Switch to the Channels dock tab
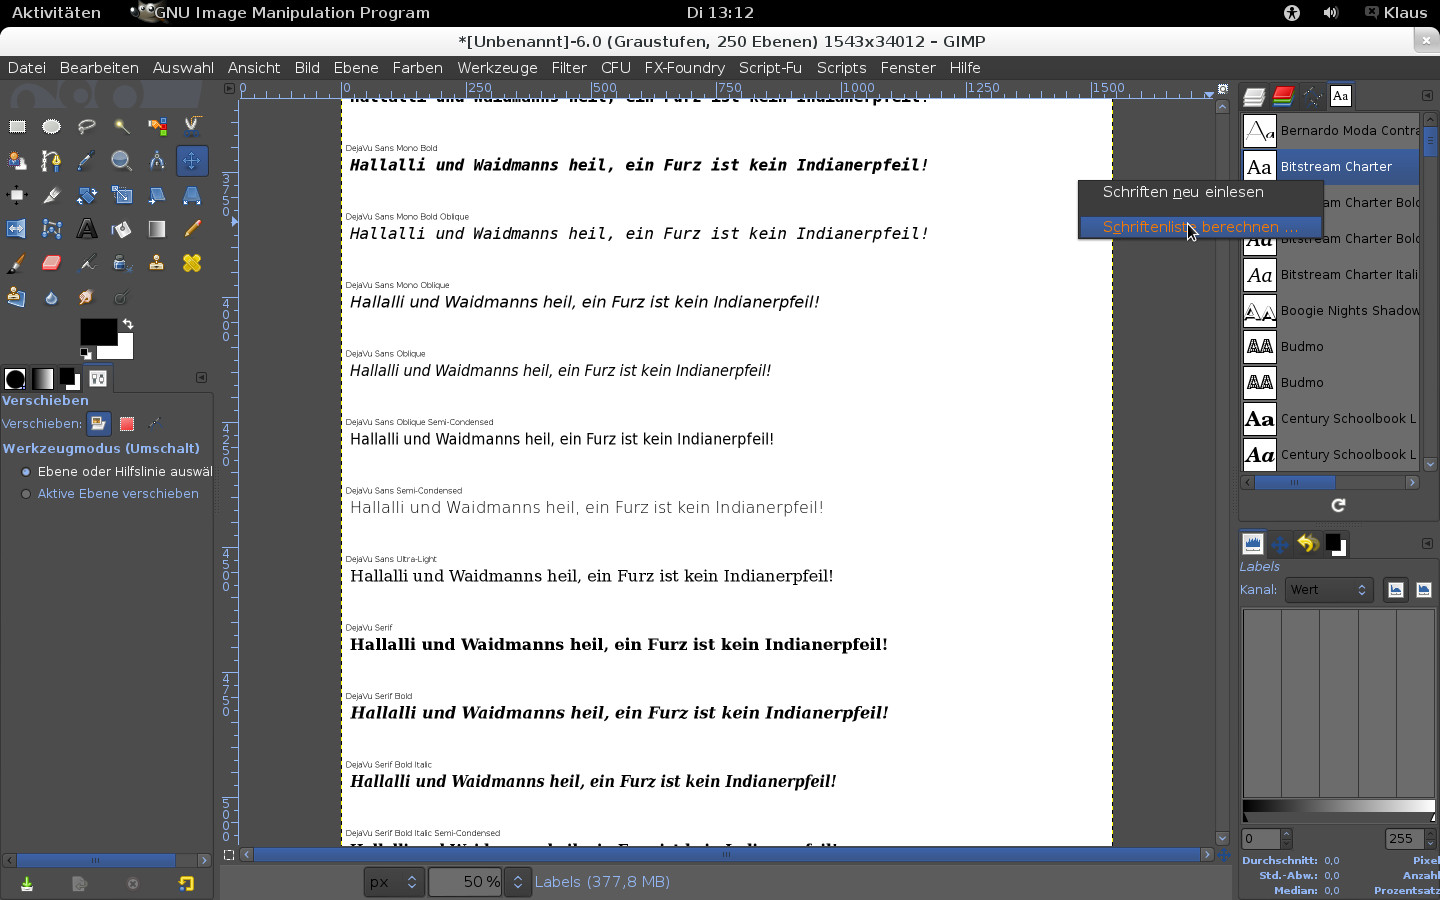This screenshot has width=1440, height=900. (1283, 96)
